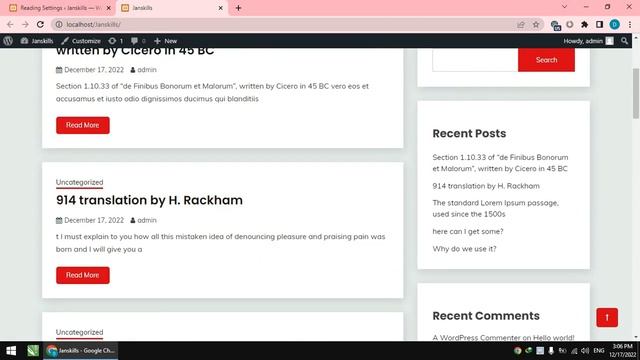This screenshot has width=640, height=360.
Task: Click the admin author of Rackham post
Action: click(x=147, y=220)
